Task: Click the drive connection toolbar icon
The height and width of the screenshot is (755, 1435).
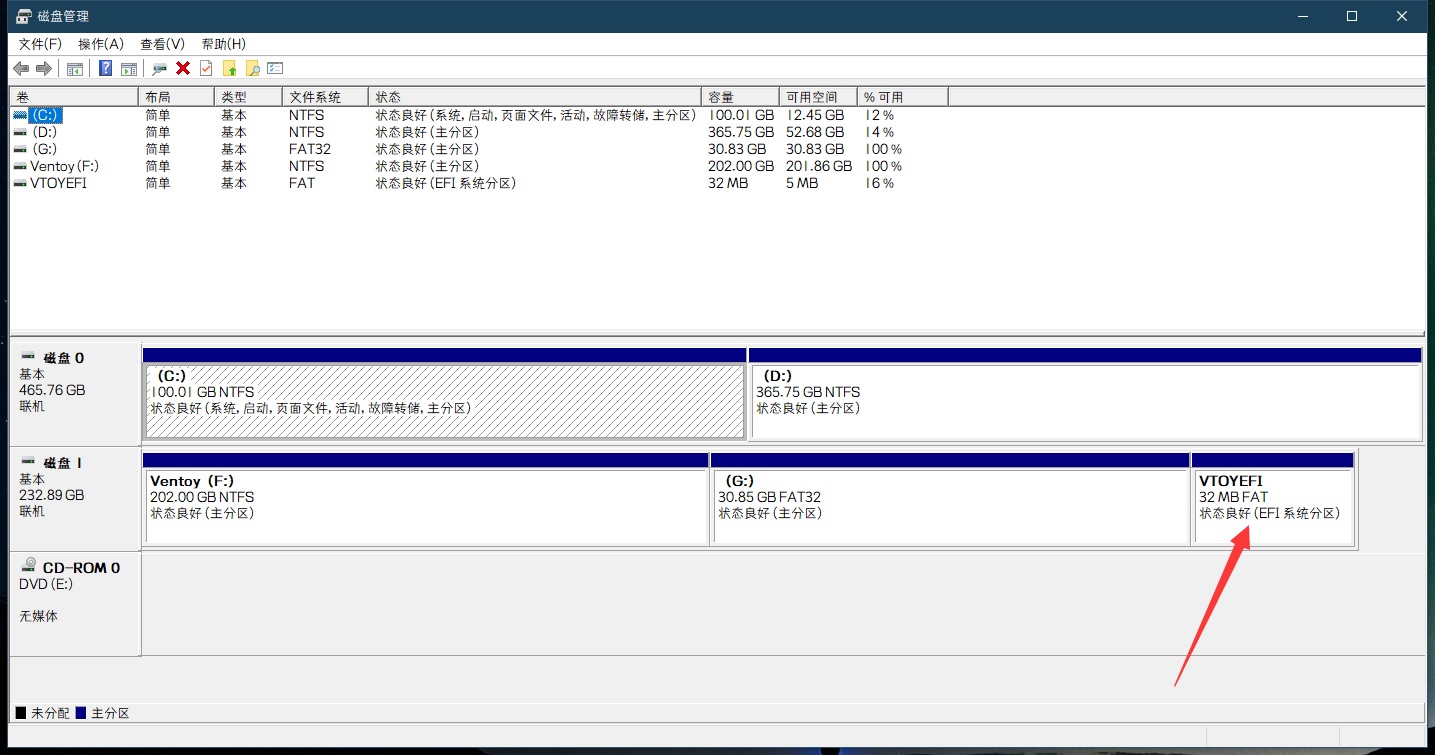Action: 159,68
